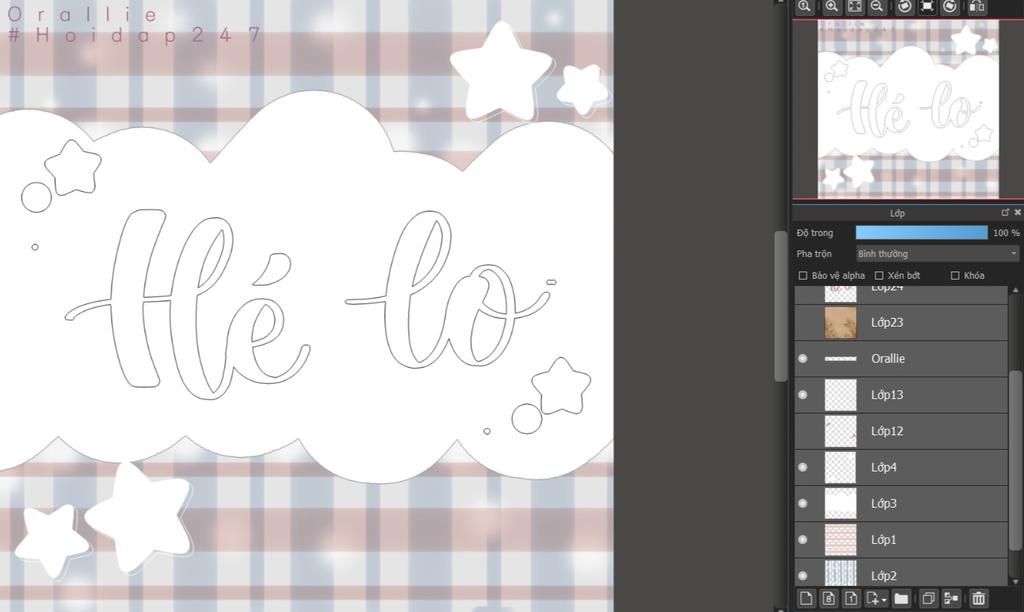Click the Orallie layer thumbnail
This screenshot has width=1024, height=612.
(x=840, y=359)
